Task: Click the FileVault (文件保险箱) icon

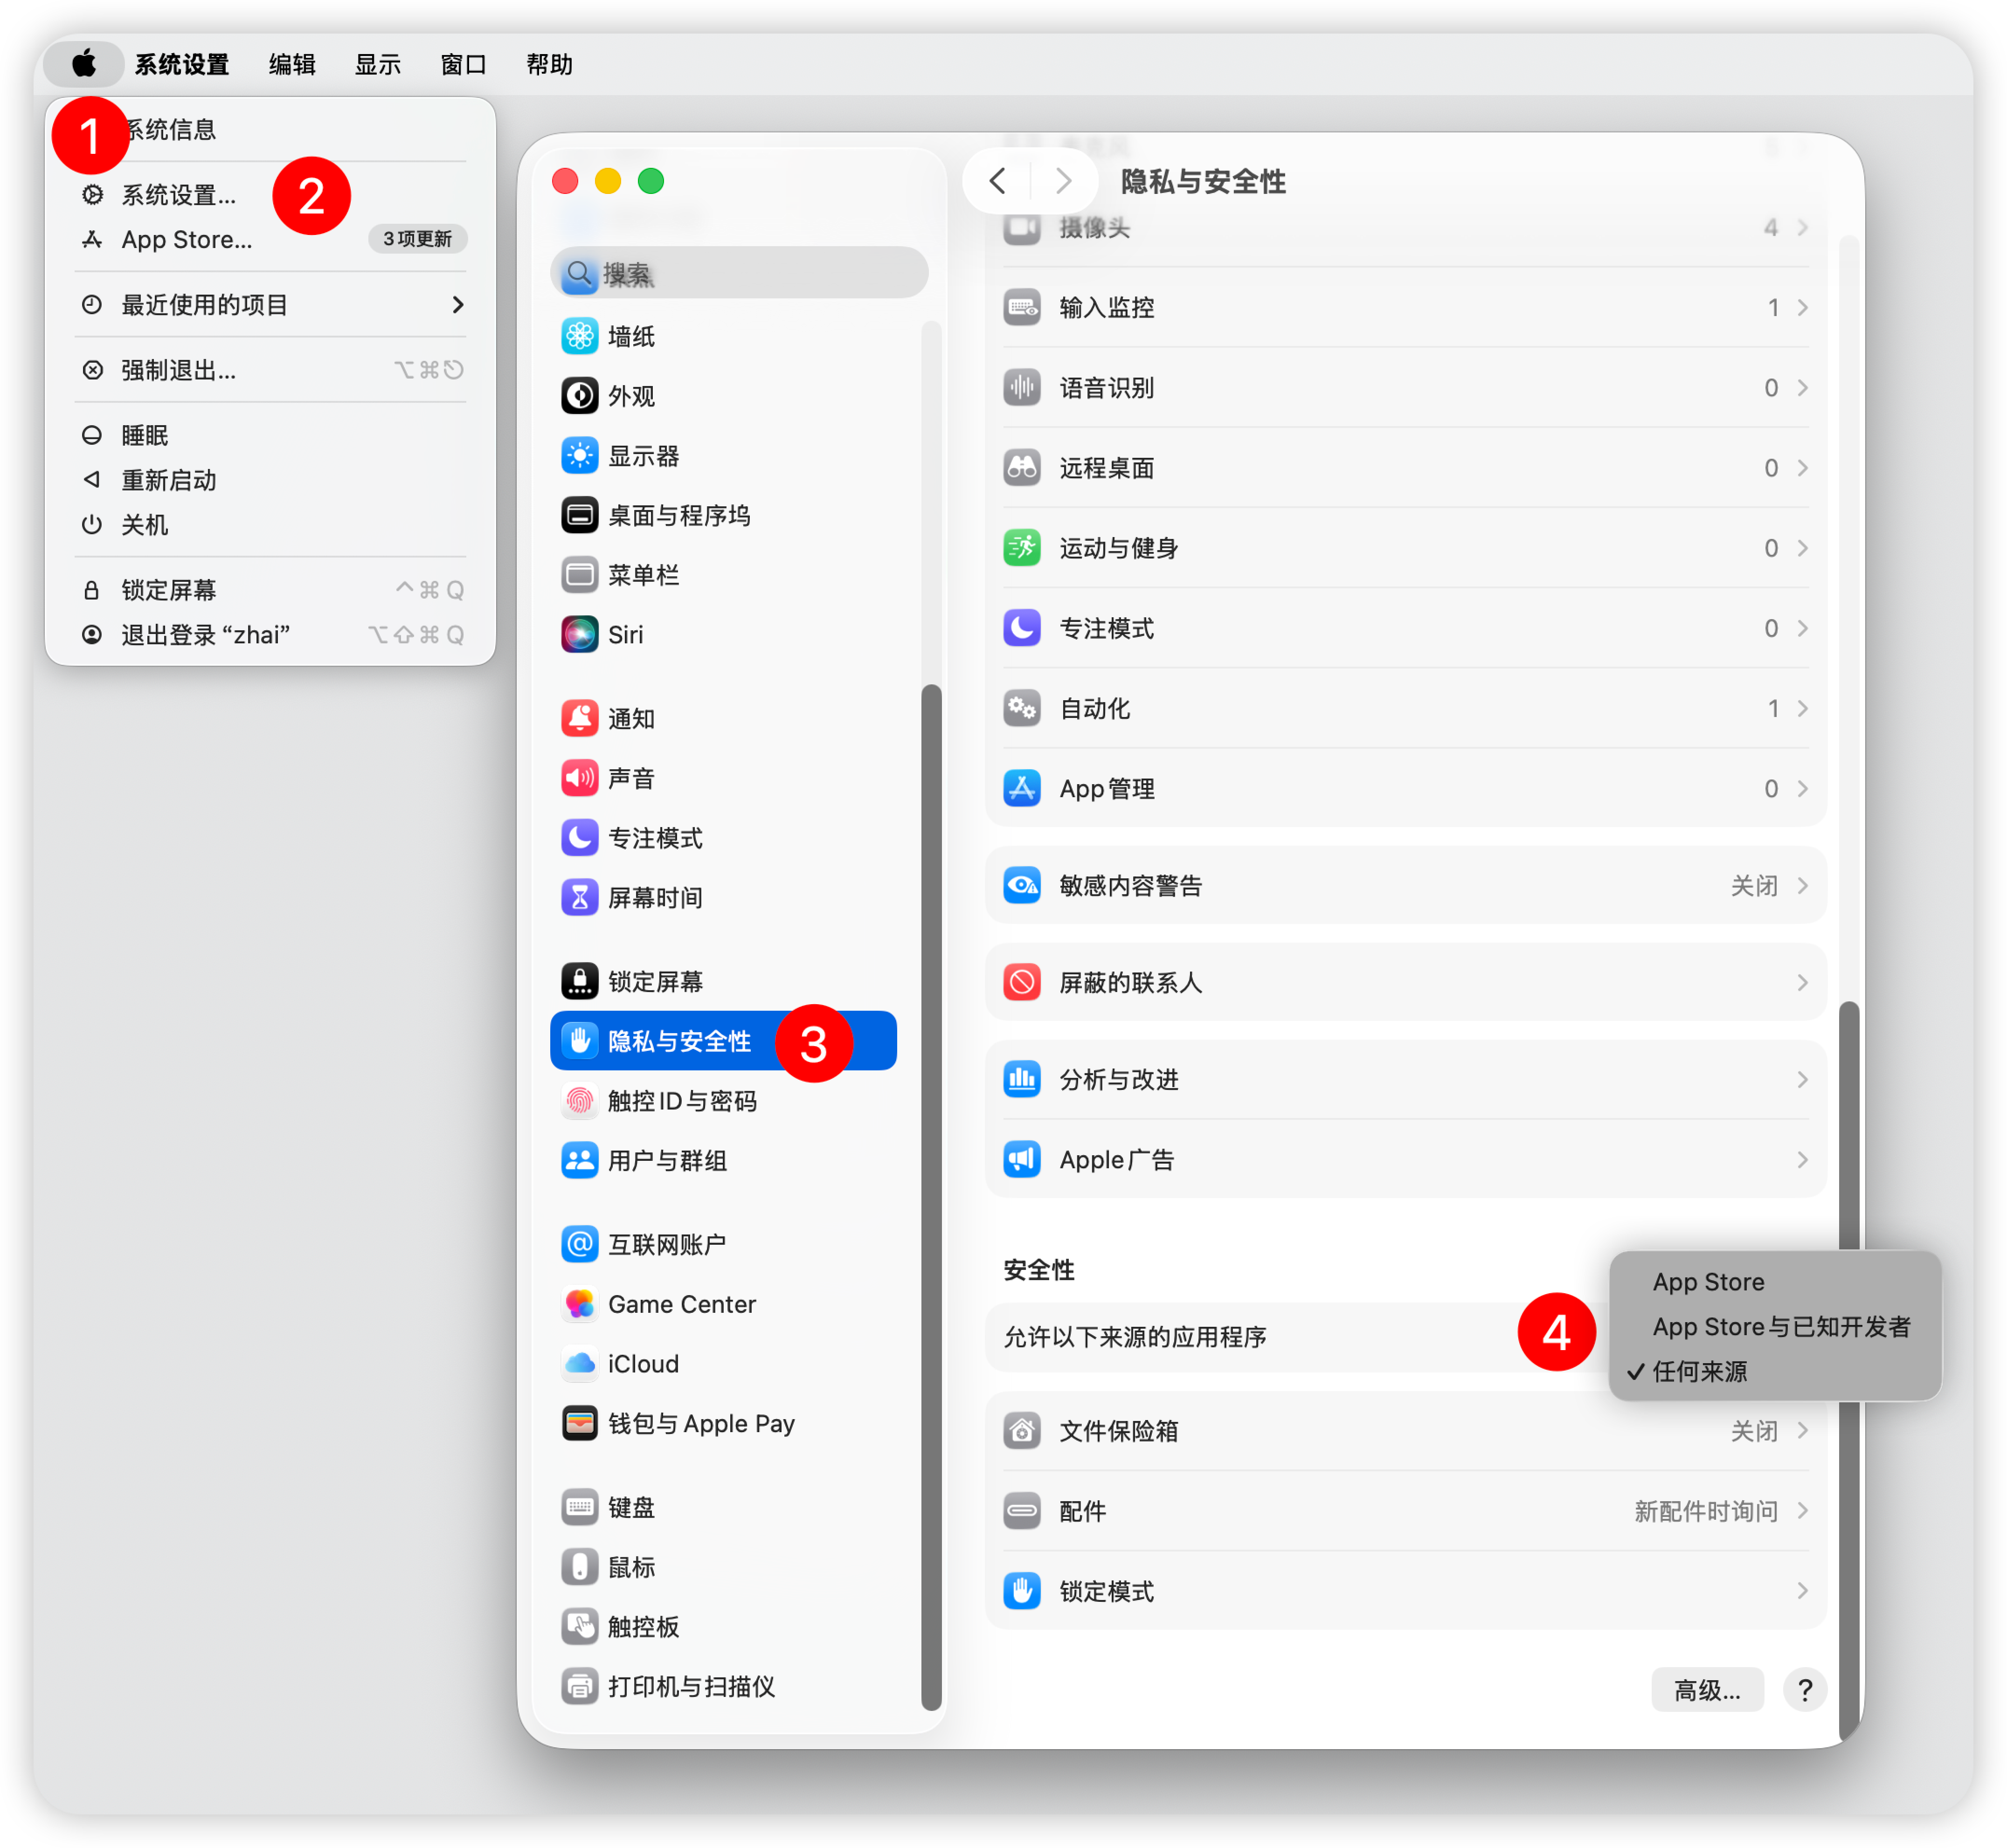Action: [x=1021, y=1430]
